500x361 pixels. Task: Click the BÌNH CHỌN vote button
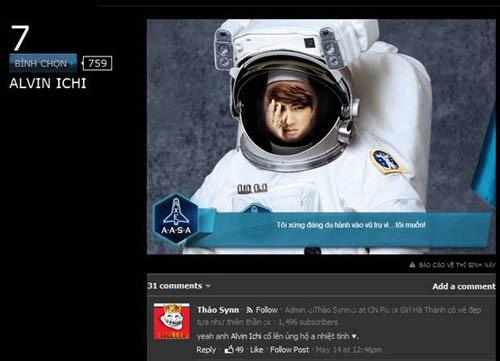pyautogui.click(x=43, y=63)
